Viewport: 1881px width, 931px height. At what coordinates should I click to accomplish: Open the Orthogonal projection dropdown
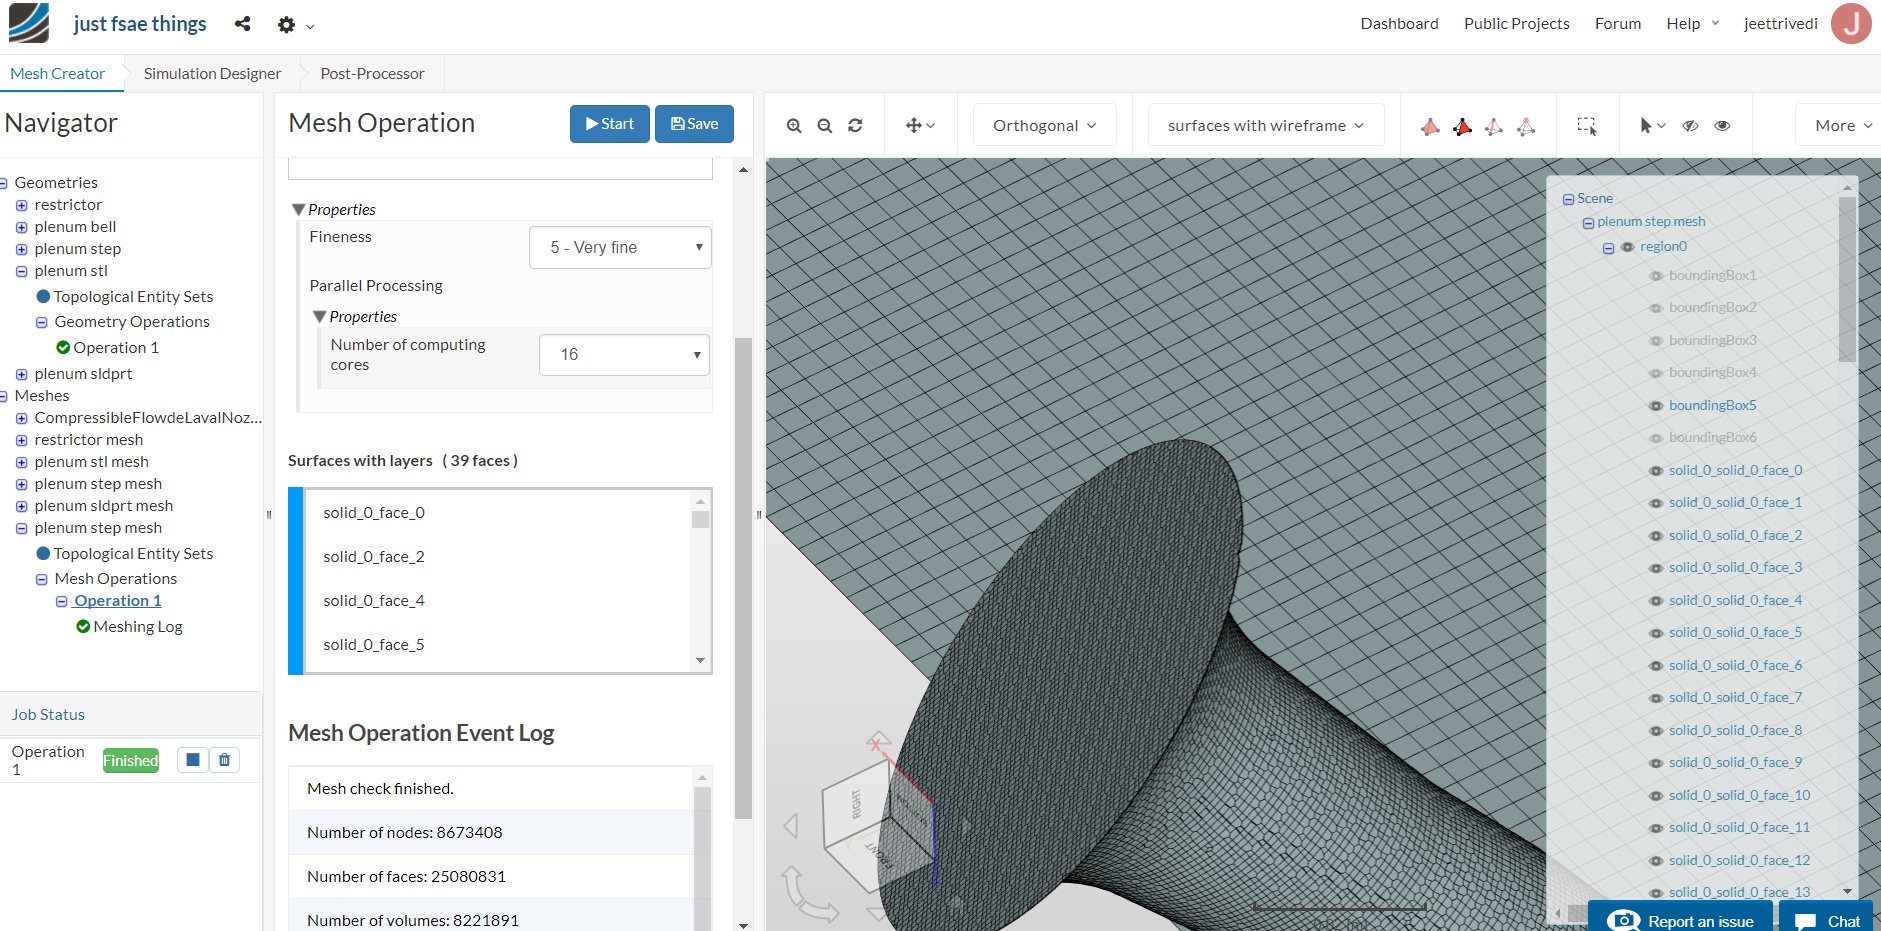click(x=1044, y=126)
